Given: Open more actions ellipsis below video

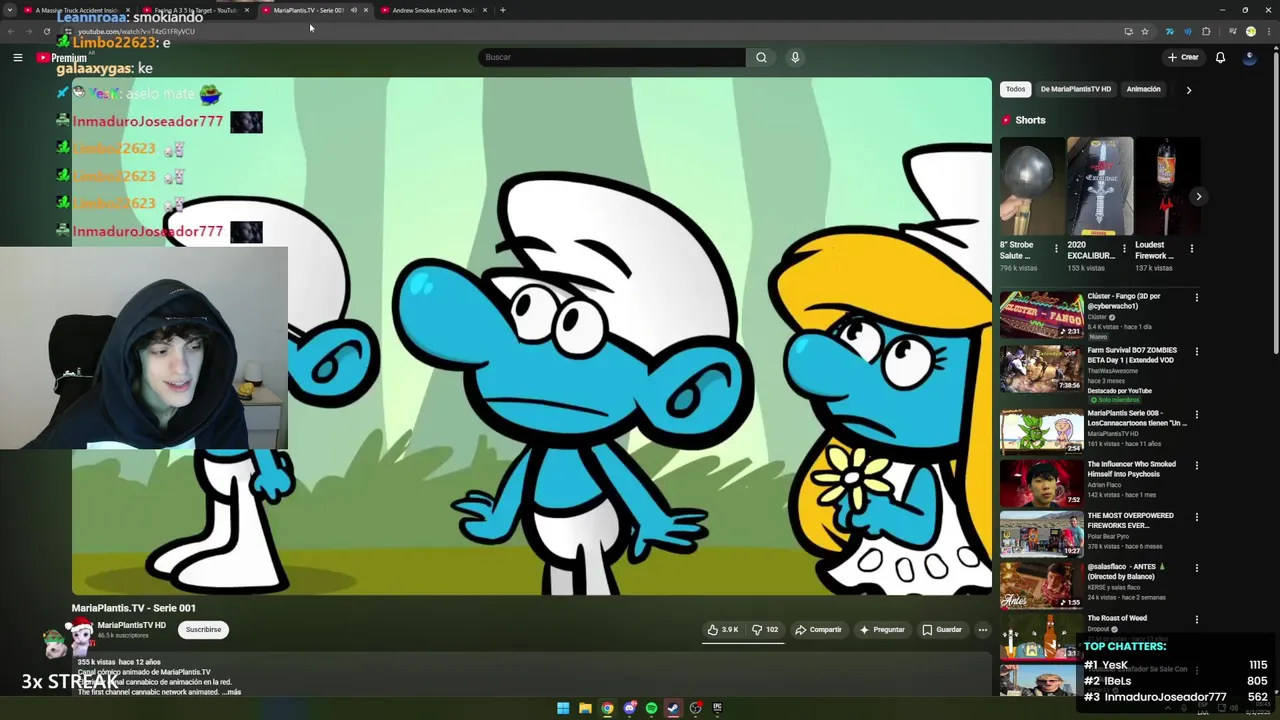Looking at the screenshot, I should tap(983, 630).
